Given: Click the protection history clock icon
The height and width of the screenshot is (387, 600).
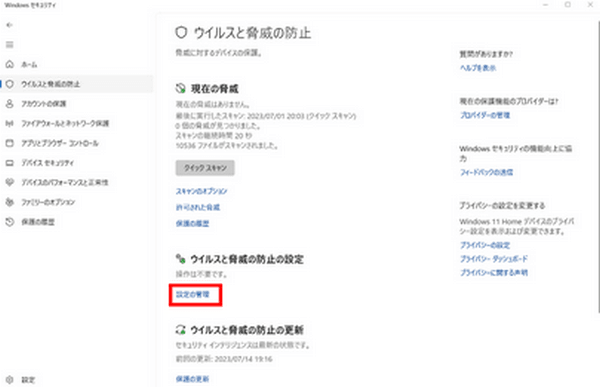Looking at the screenshot, I should tap(10, 222).
